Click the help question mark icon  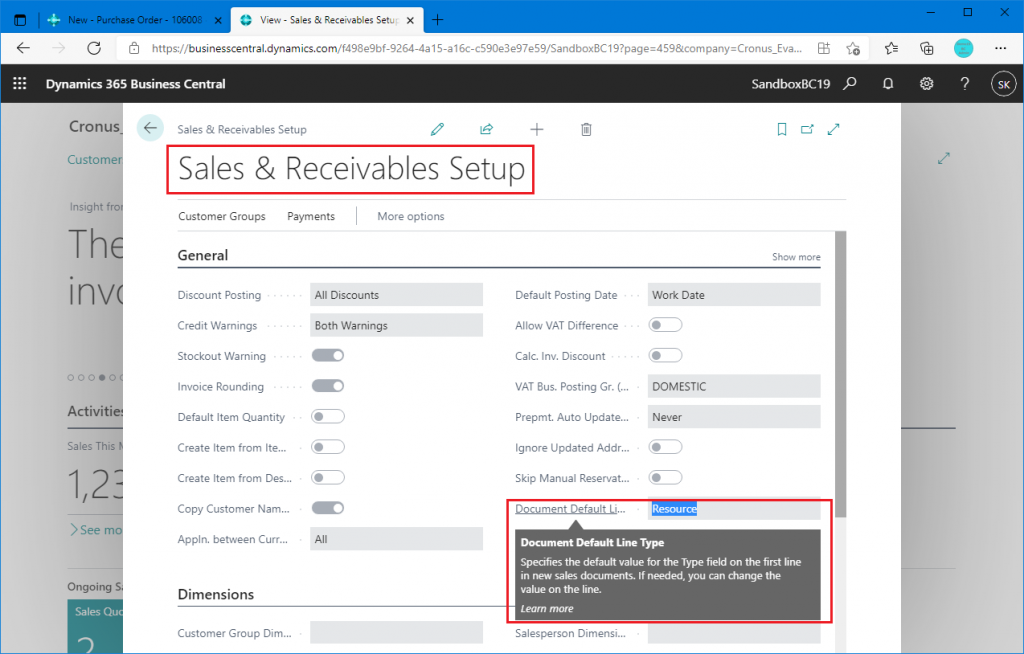965,84
